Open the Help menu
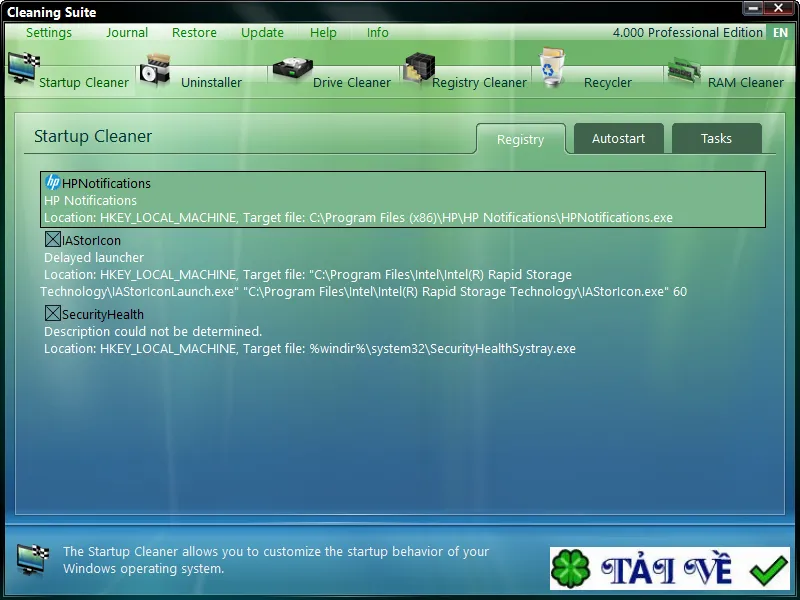The image size is (800, 600). 323,33
